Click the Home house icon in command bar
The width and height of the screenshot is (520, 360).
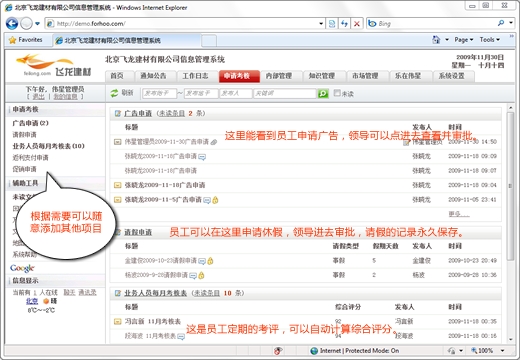pos(436,40)
